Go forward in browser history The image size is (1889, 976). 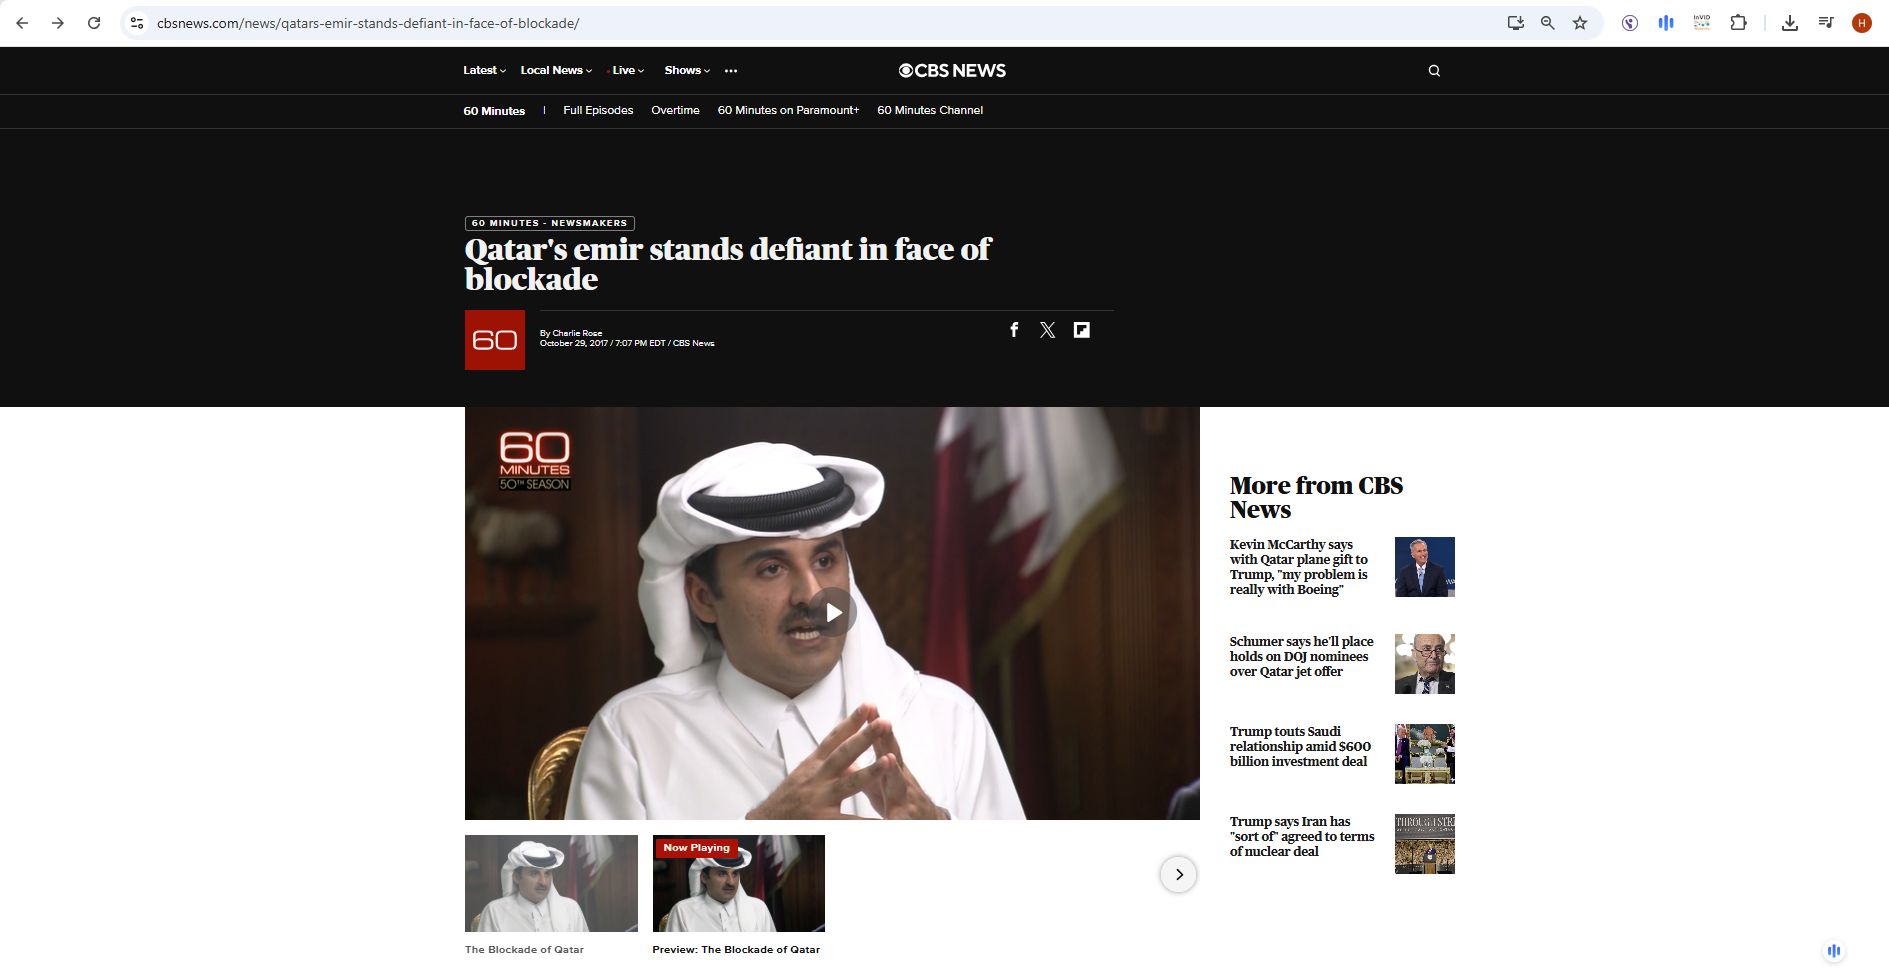[58, 23]
